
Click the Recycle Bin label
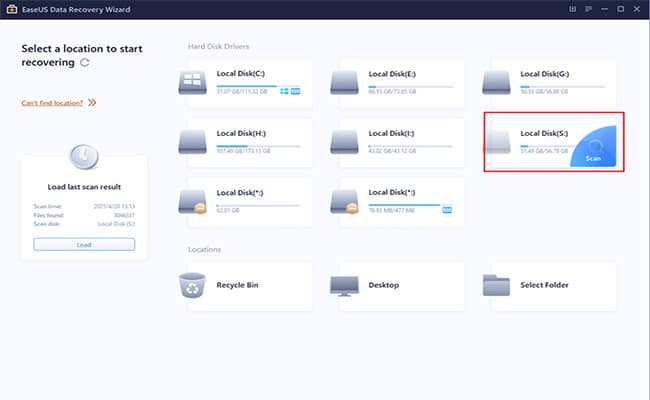237,285
